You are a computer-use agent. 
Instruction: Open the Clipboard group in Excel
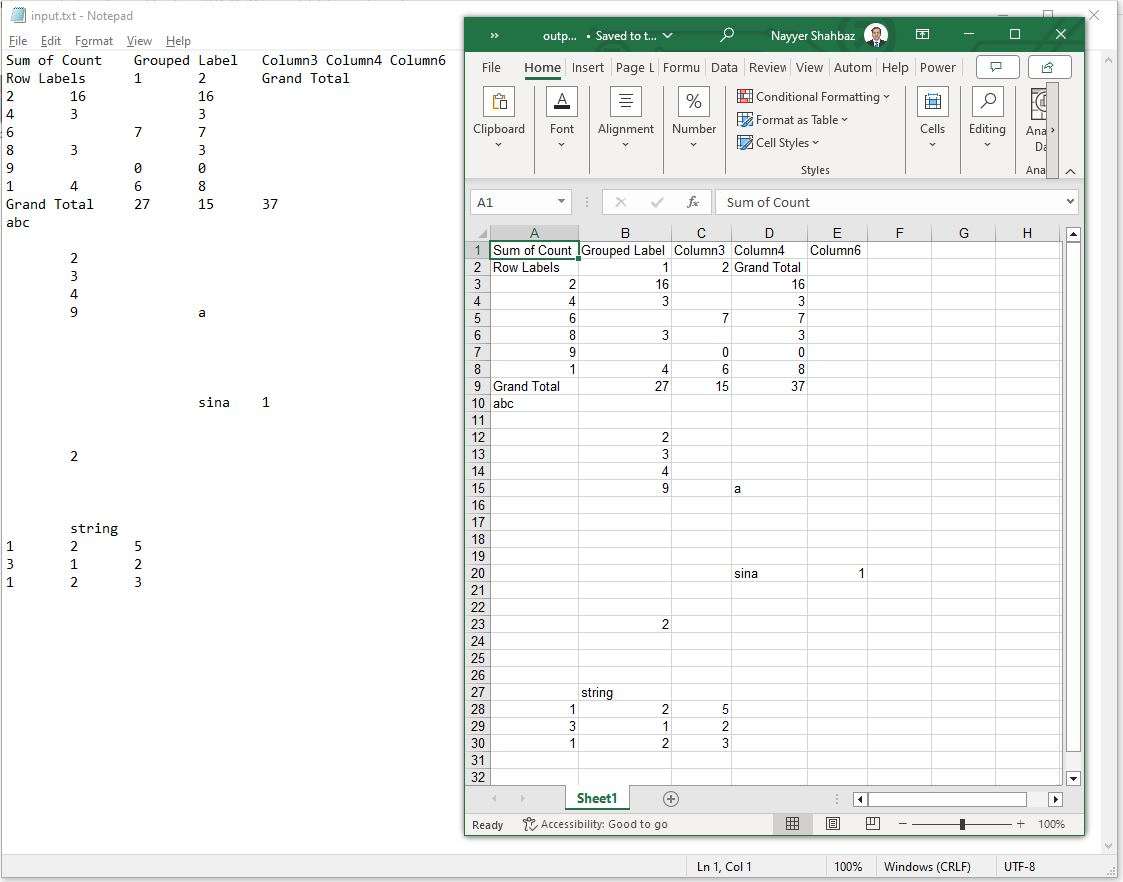click(x=498, y=118)
